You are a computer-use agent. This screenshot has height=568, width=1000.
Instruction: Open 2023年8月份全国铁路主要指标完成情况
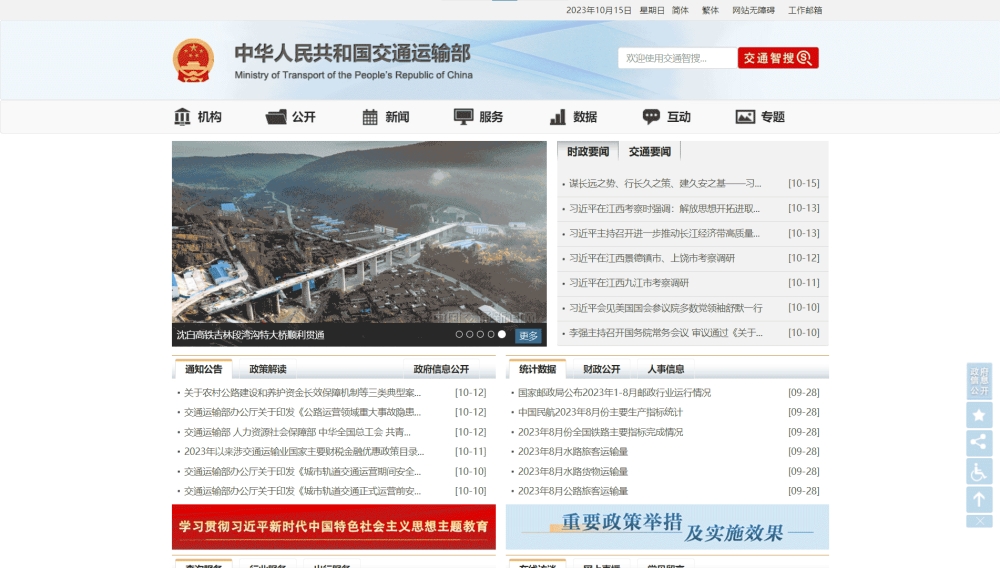600,432
